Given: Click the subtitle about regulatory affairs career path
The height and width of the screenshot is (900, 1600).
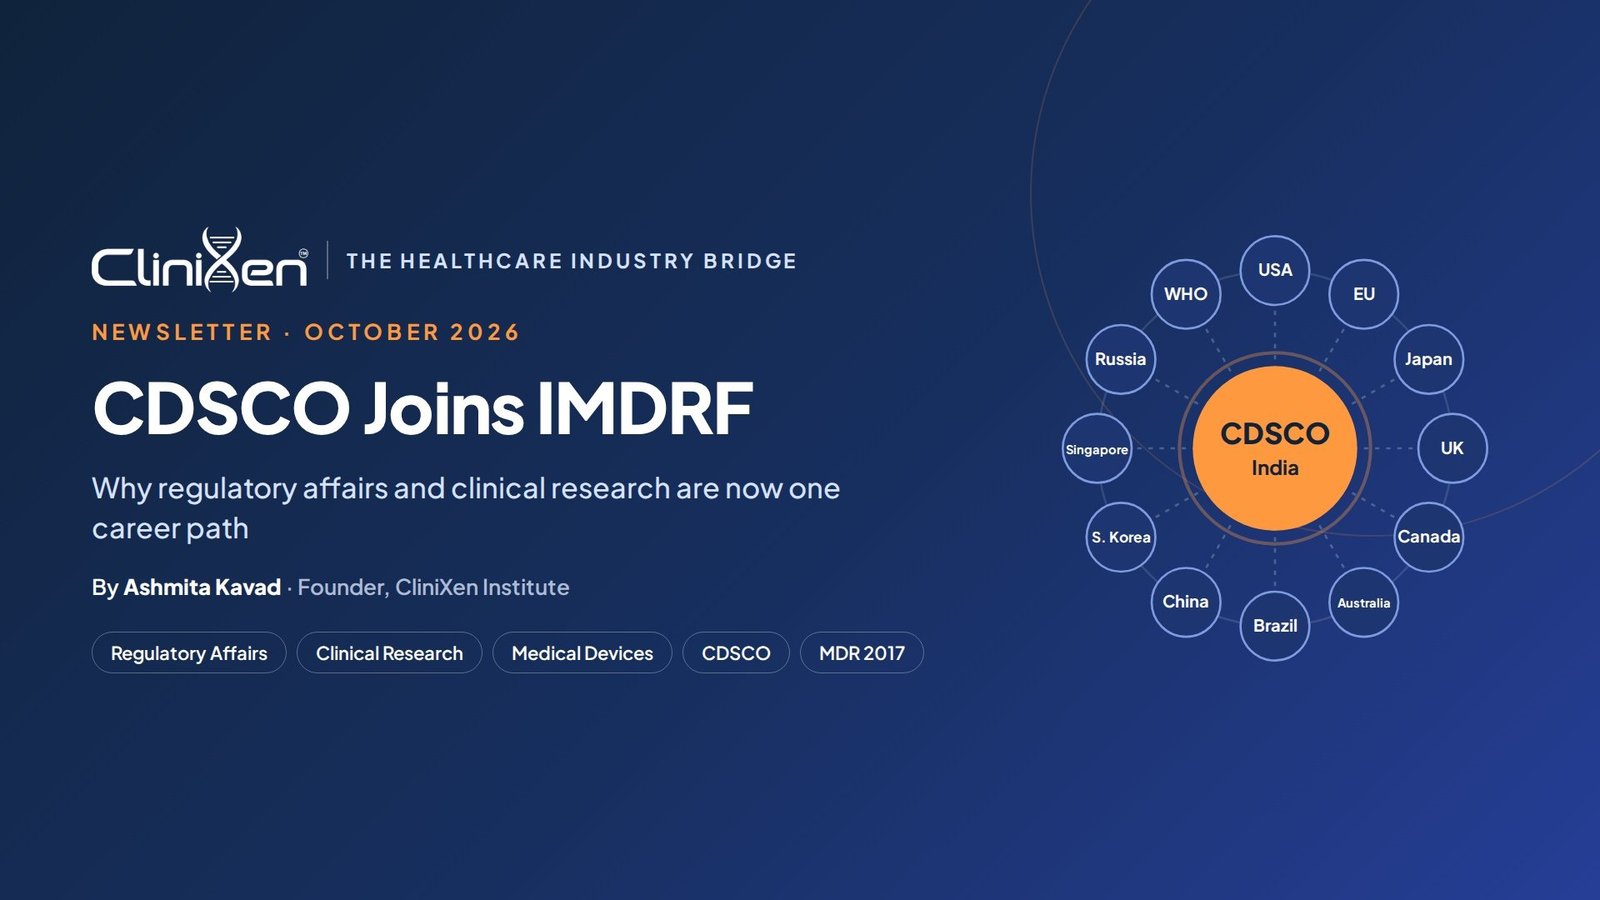Looking at the screenshot, I should tap(466, 508).
